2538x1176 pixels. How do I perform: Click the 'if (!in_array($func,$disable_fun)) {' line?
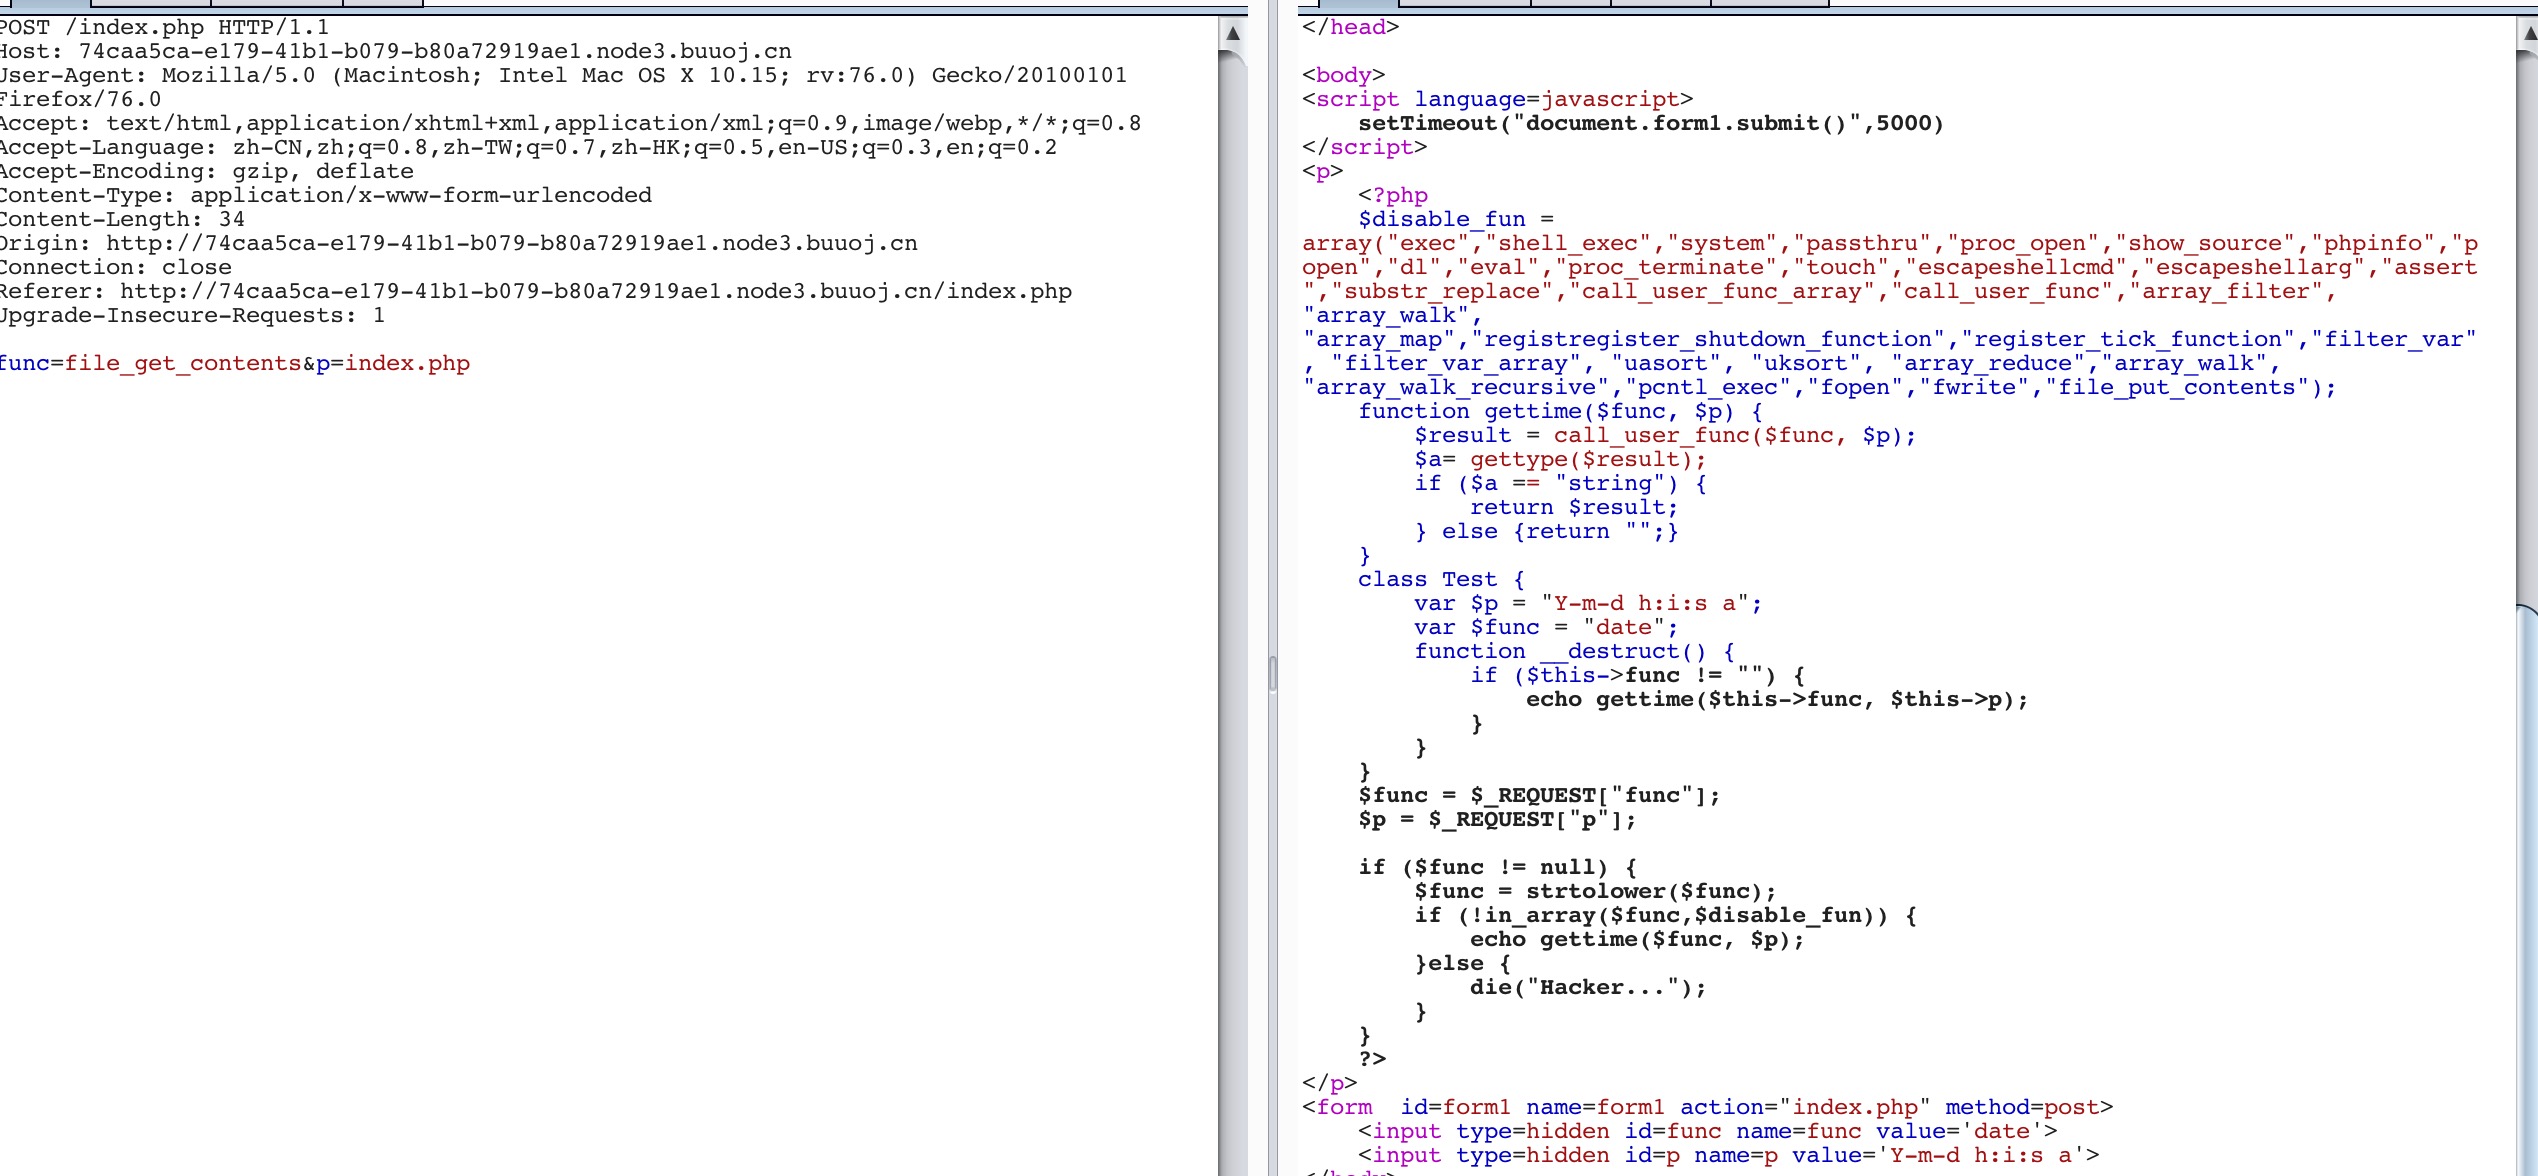pyautogui.click(x=1665, y=915)
